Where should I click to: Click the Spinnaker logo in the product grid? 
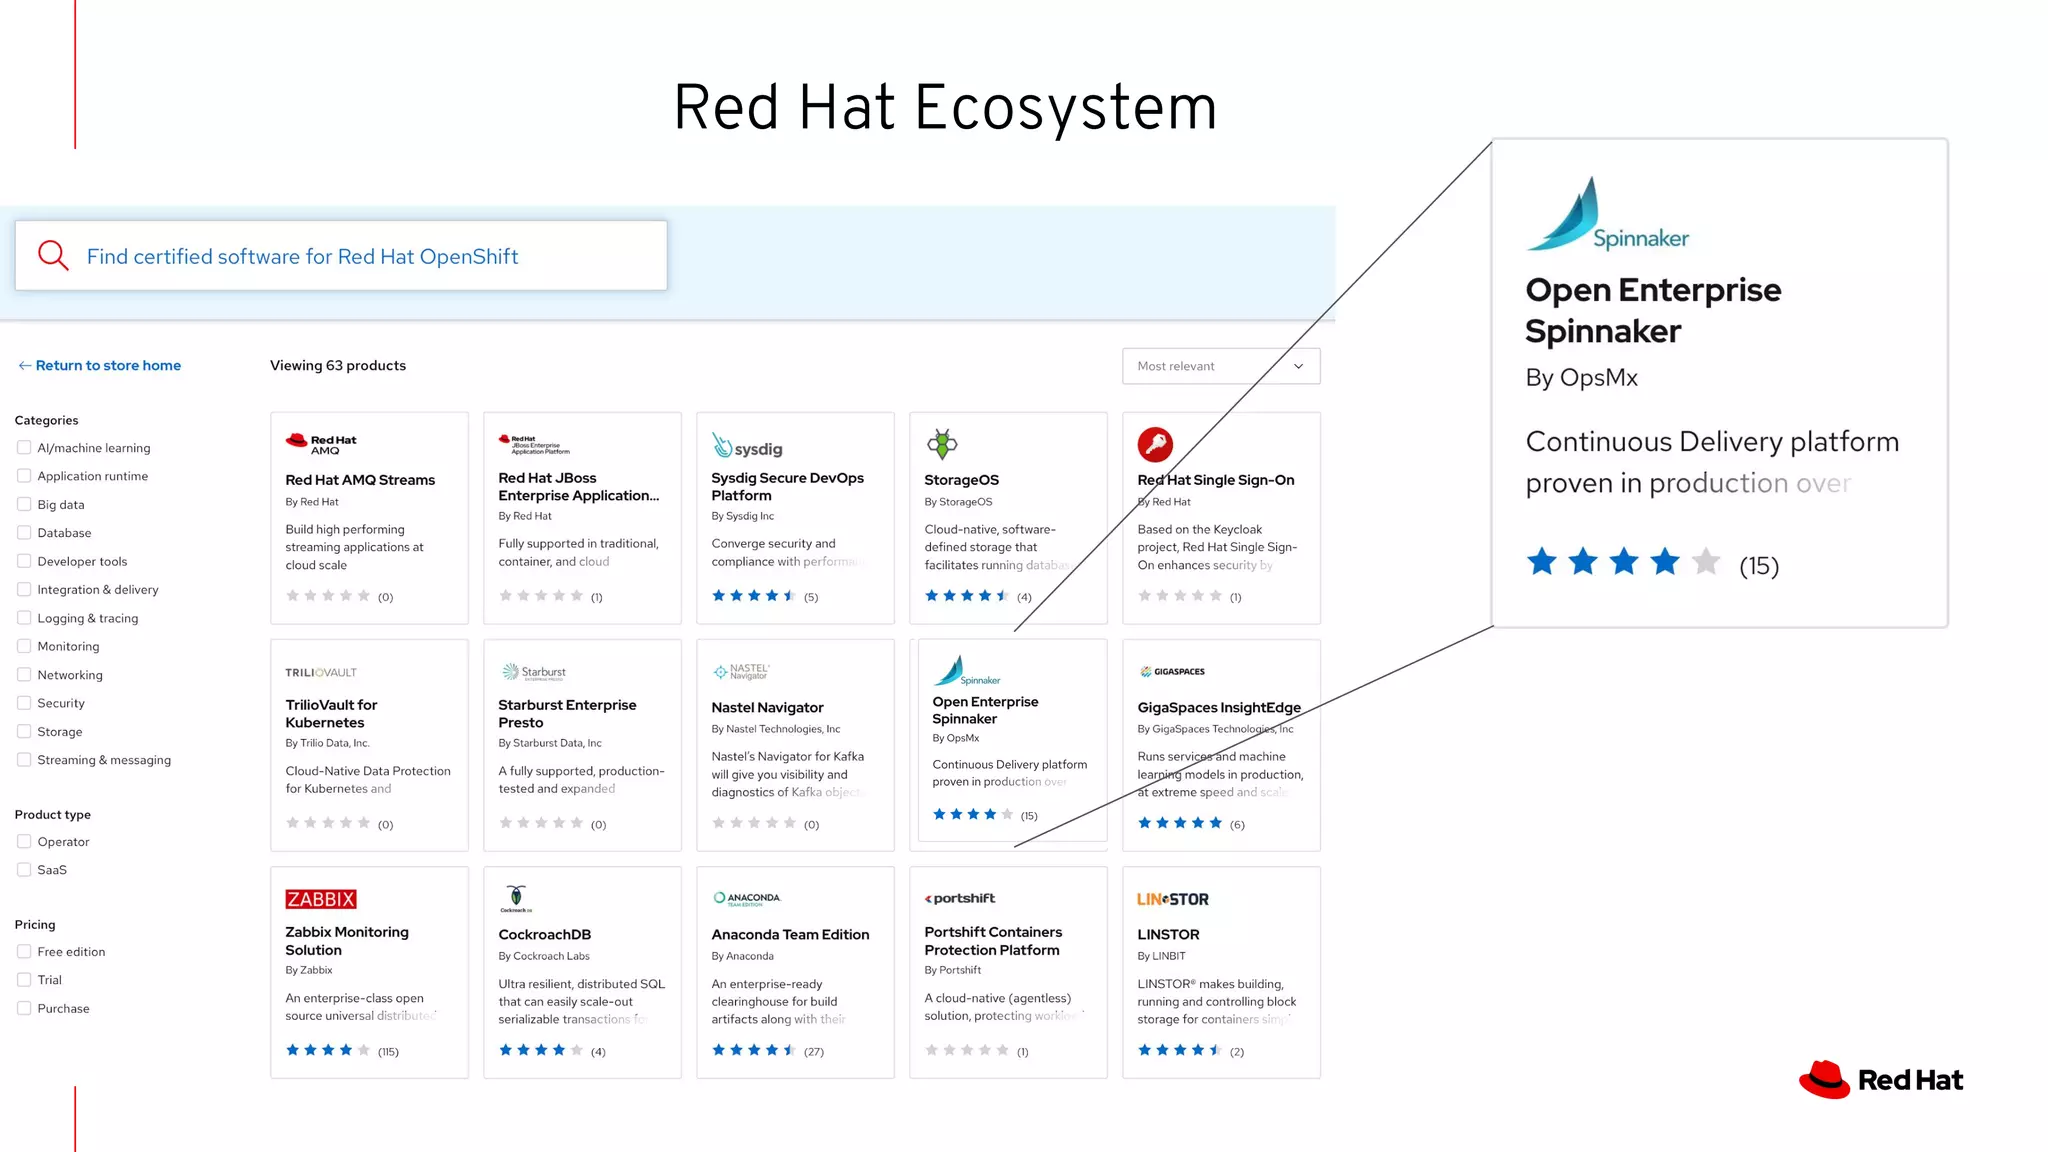[967, 670]
